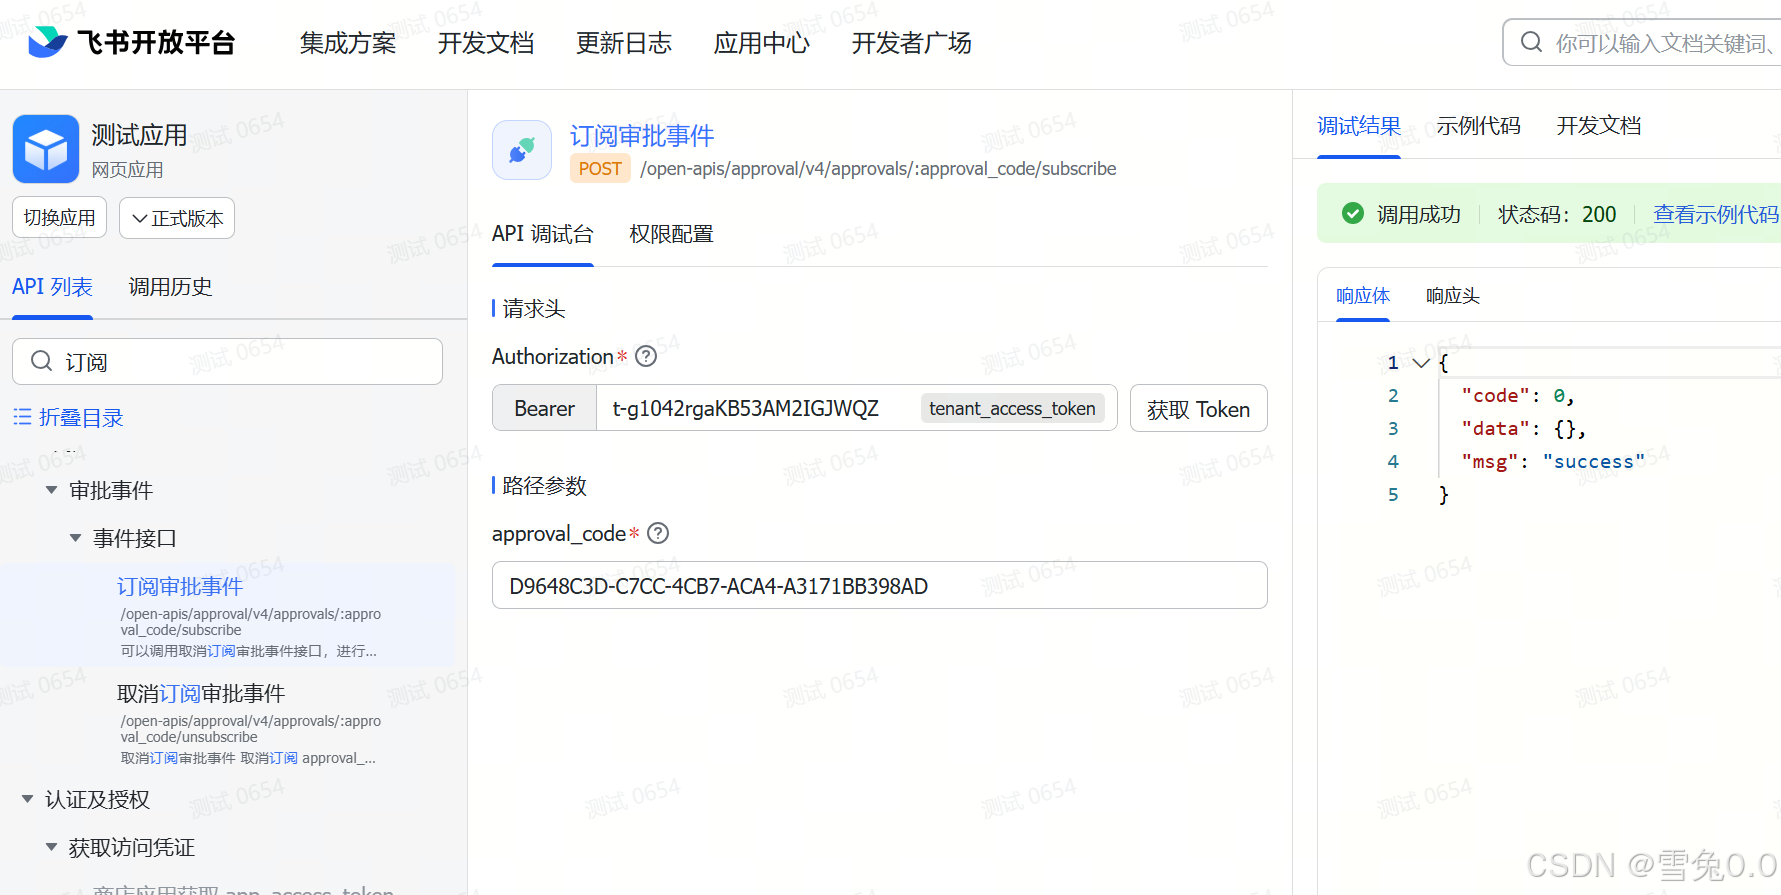Click the magnifier icon in API search box

click(41, 361)
